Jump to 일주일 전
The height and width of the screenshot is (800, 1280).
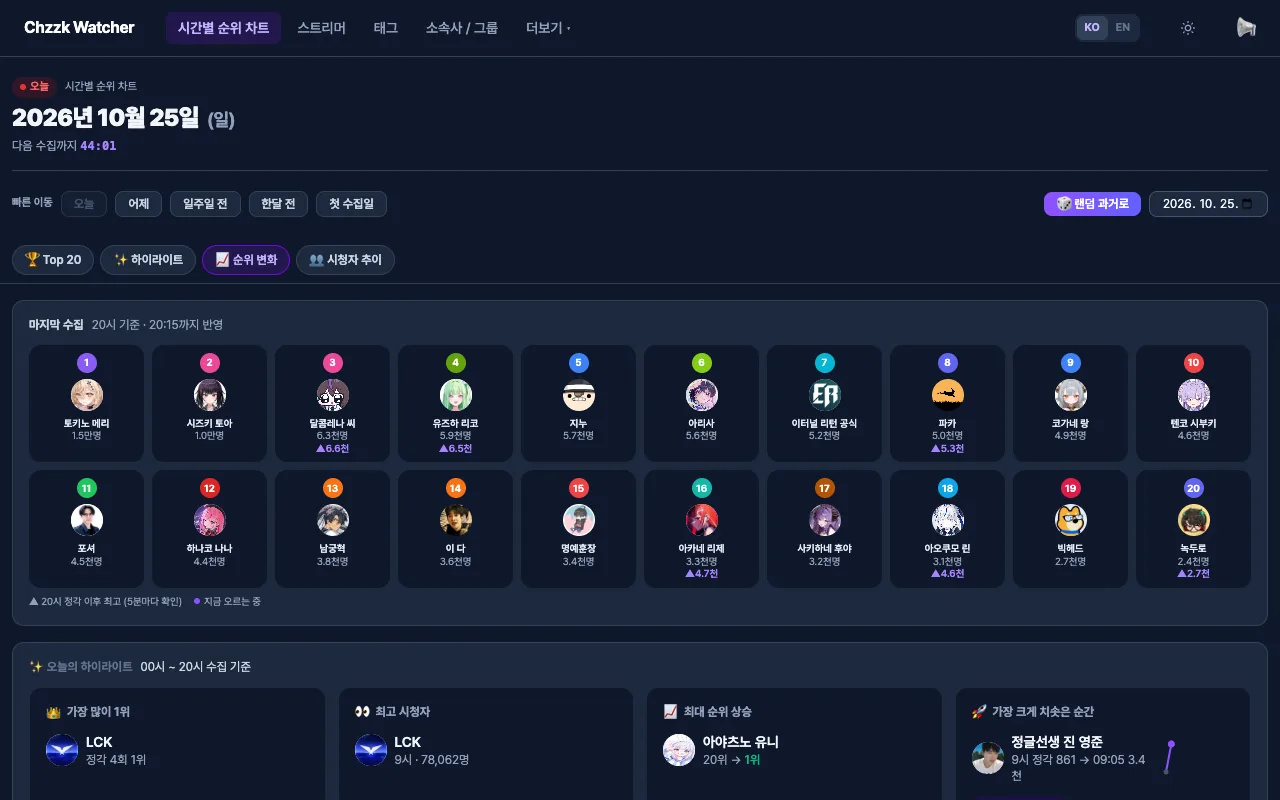coord(205,204)
